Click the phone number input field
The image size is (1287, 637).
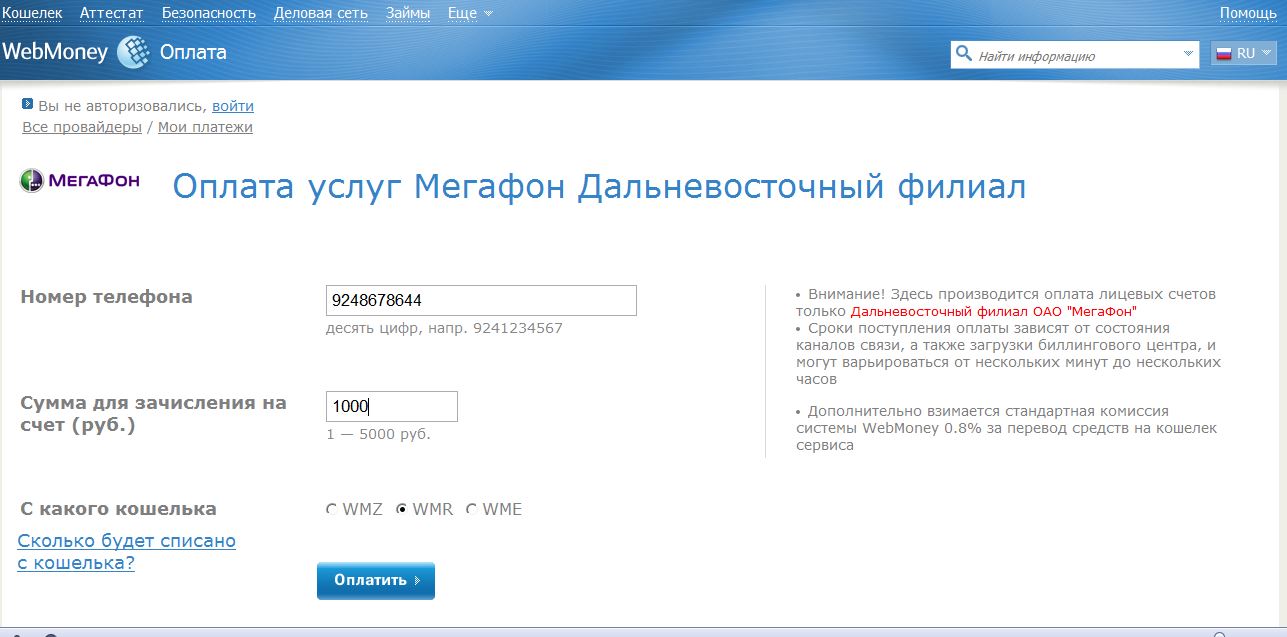click(x=482, y=300)
